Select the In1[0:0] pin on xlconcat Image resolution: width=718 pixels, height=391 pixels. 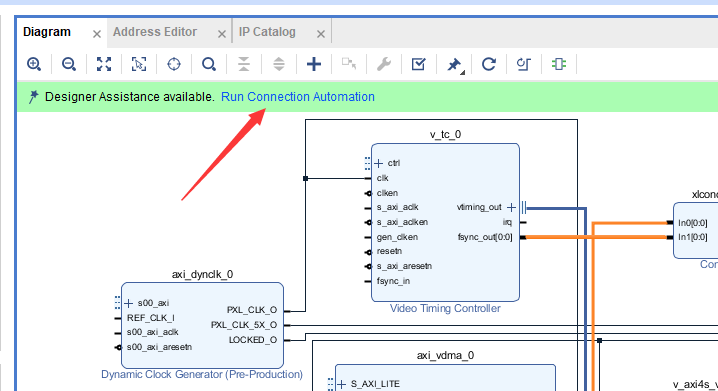(x=693, y=237)
